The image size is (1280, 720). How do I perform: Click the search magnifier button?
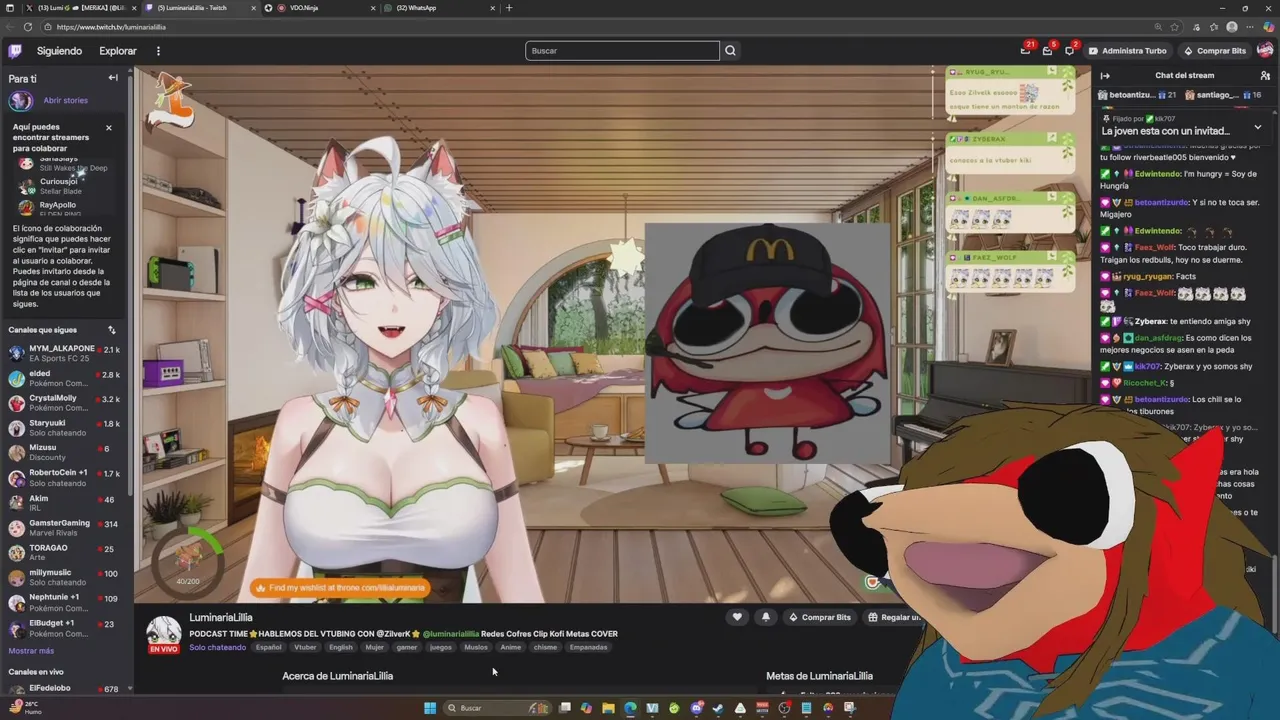[731, 51]
